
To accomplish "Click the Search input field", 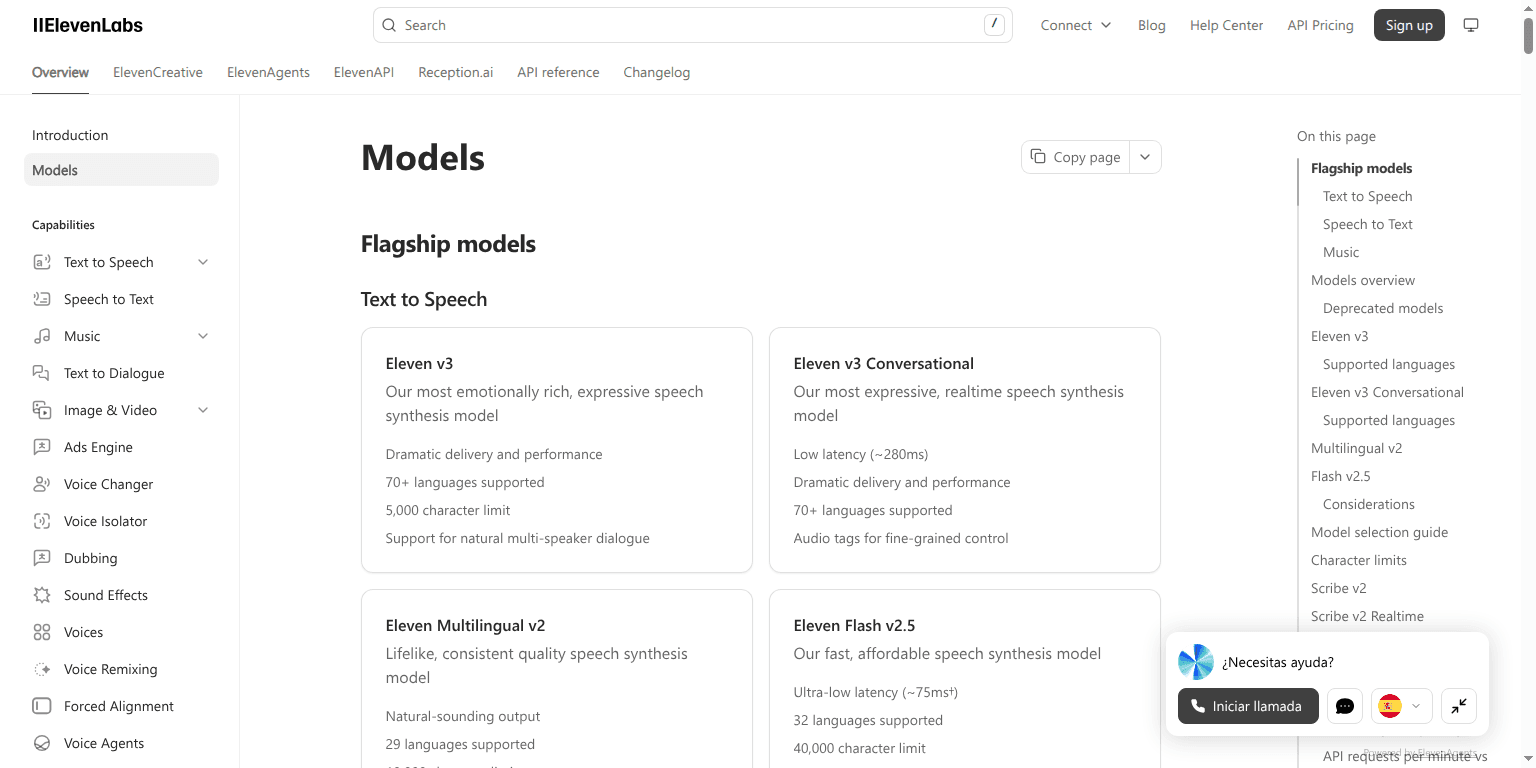I will (692, 25).
